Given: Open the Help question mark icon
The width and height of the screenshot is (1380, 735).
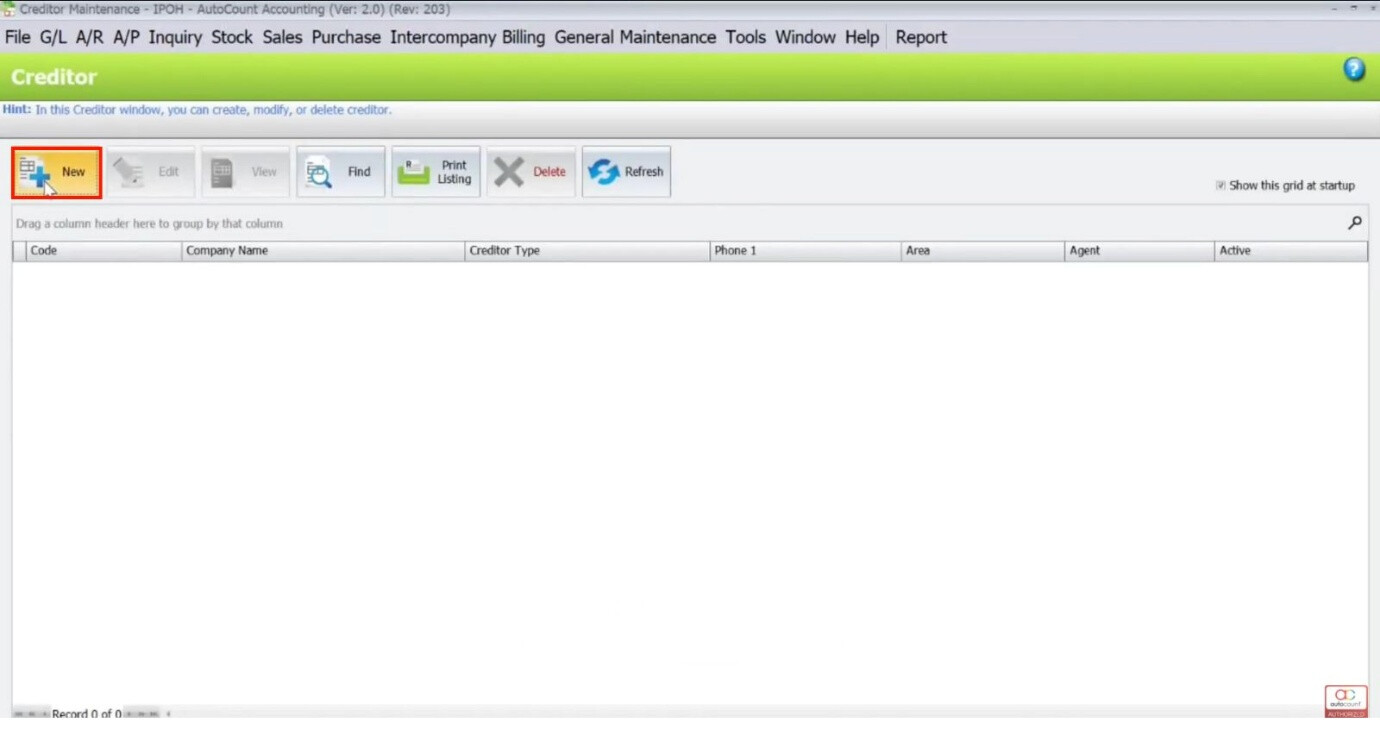Looking at the screenshot, I should [x=1353, y=68].
